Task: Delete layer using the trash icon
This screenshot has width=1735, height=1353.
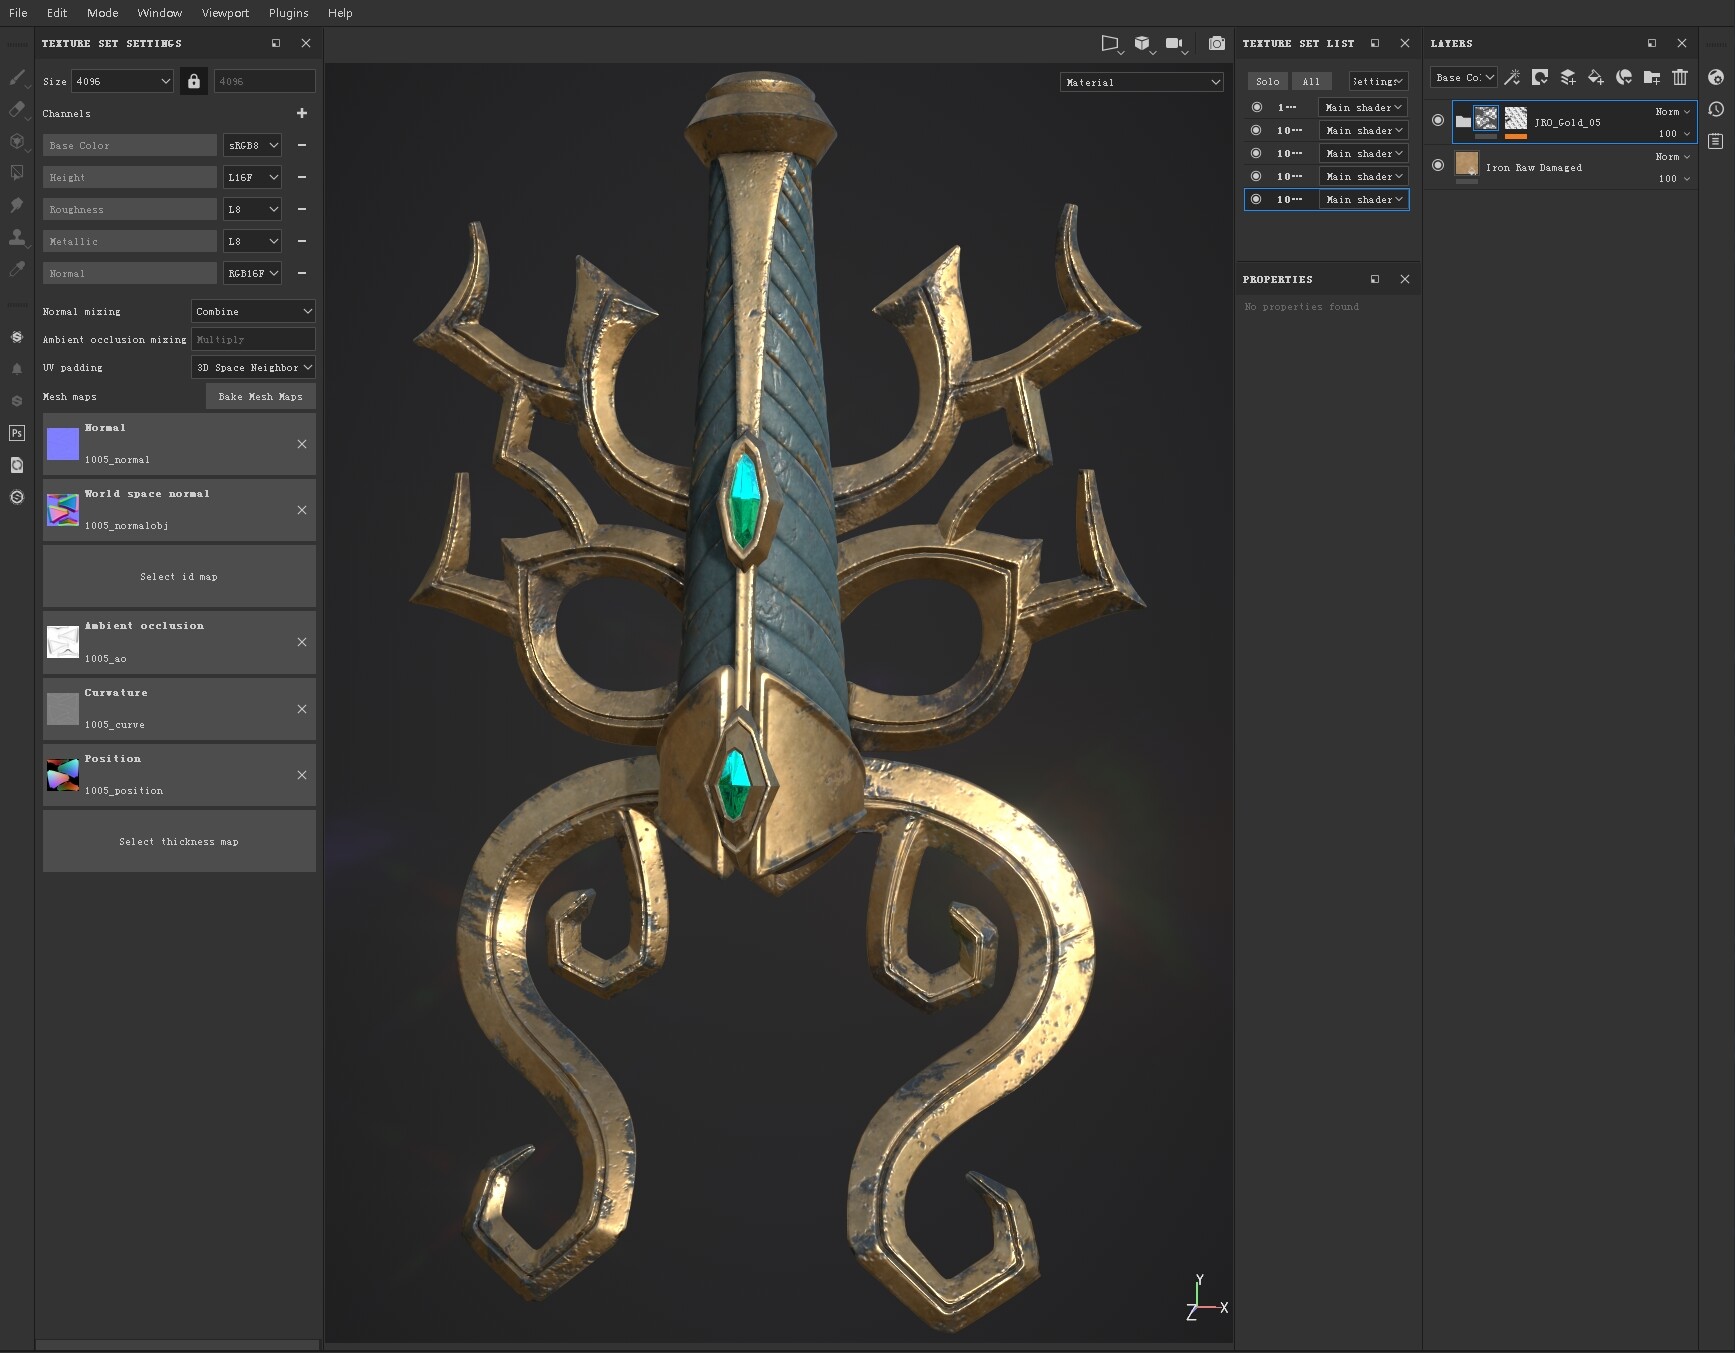Action: pos(1680,77)
